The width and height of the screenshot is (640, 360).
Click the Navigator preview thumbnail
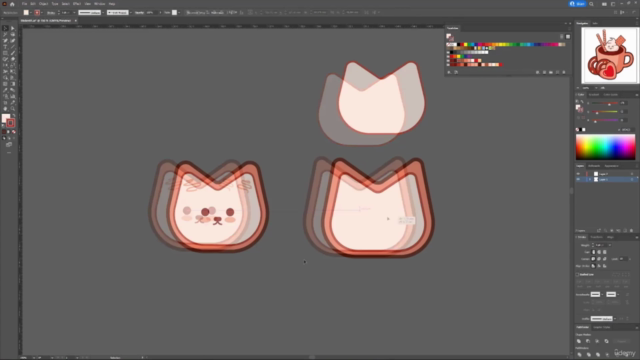coord(610,56)
